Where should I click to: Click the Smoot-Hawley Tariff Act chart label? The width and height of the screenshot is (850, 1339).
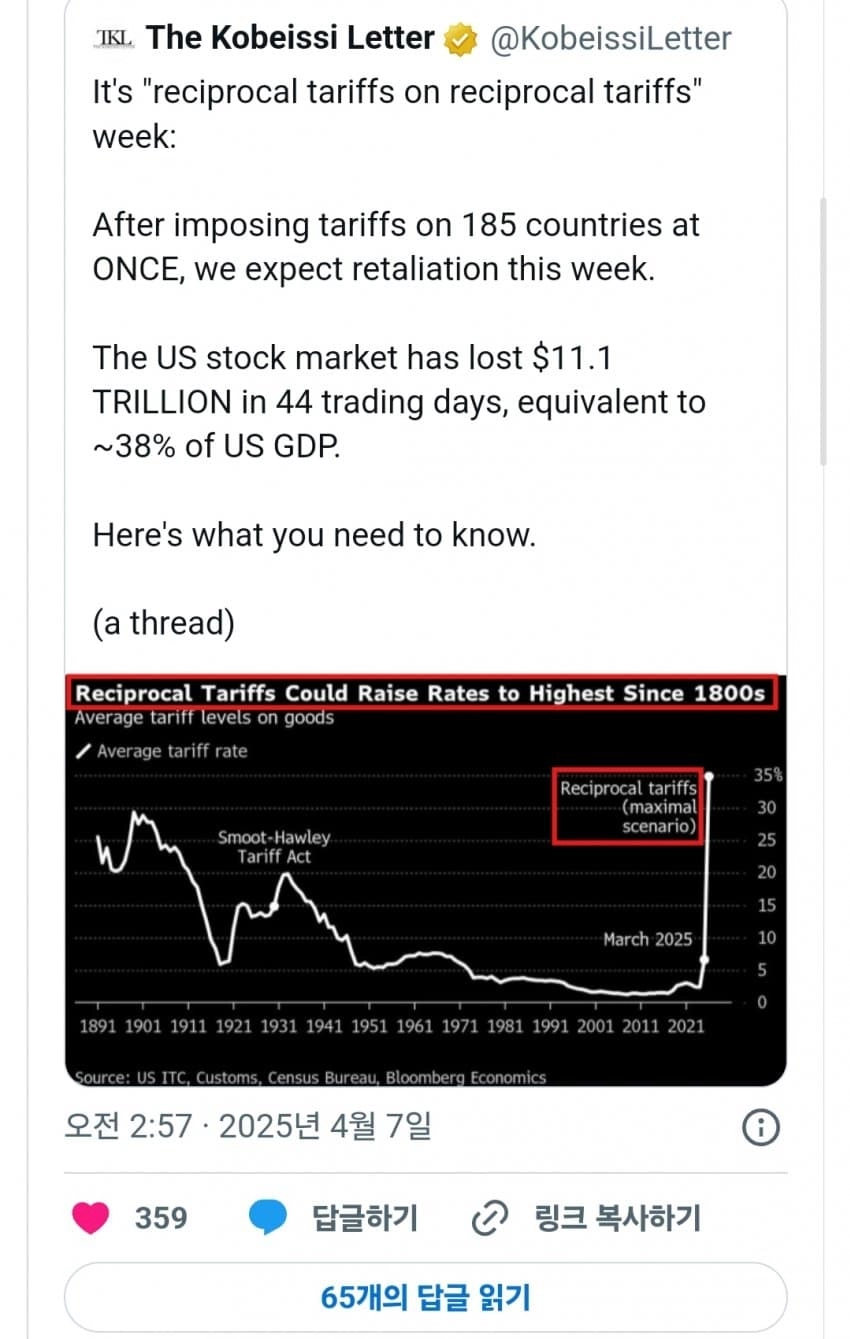[x=274, y=847]
